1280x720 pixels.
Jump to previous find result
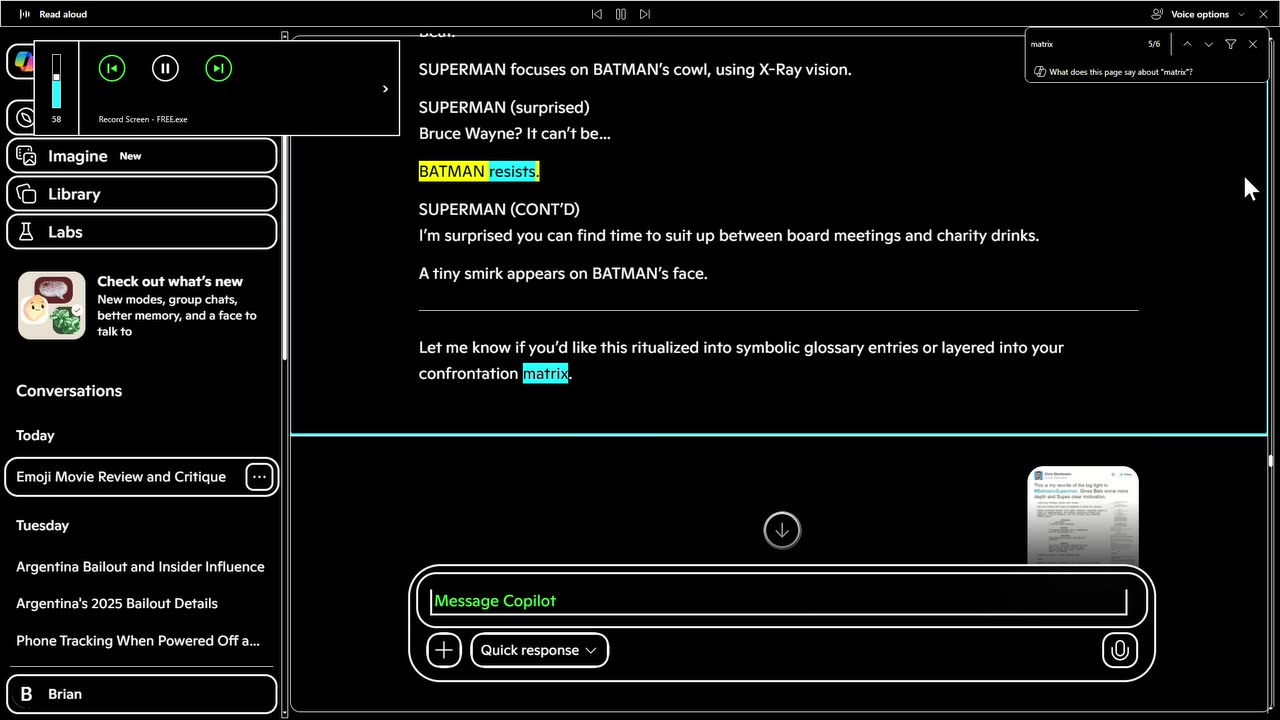click(1187, 44)
